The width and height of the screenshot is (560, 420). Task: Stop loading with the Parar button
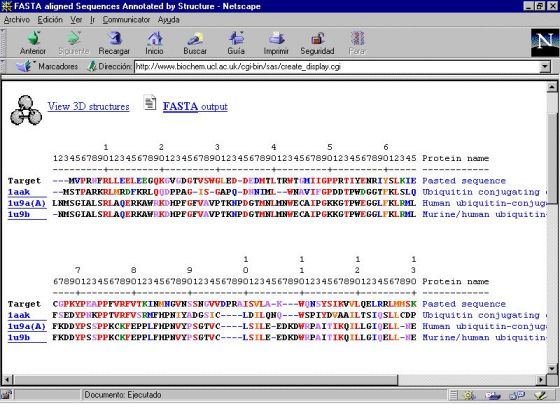point(357,43)
